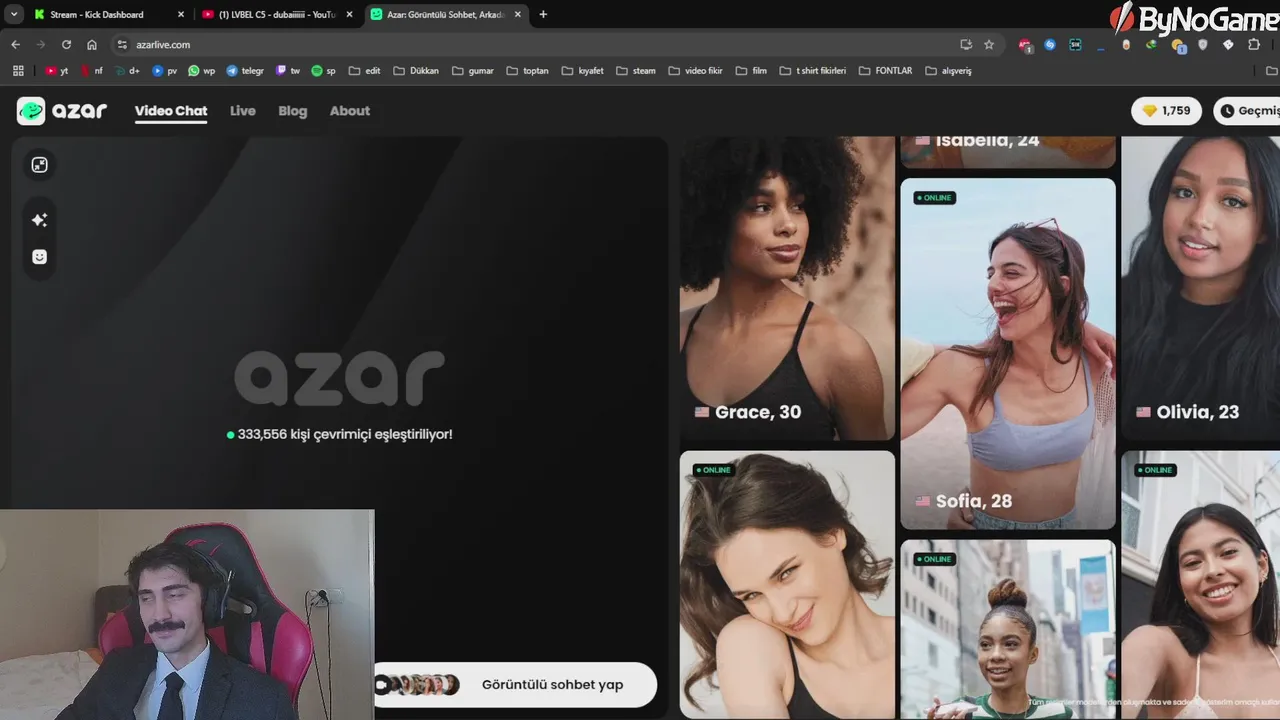This screenshot has width=1280, height=720.
Task: Open the nf Netflix bookmark
Action: pyautogui.click(x=92, y=71)
